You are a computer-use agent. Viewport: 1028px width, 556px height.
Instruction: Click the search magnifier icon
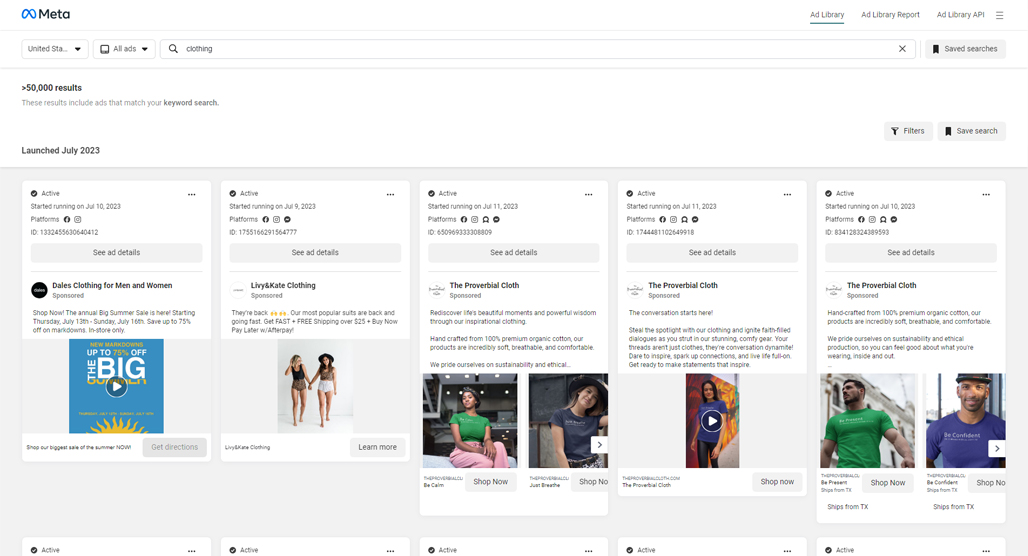click(173, 49)
